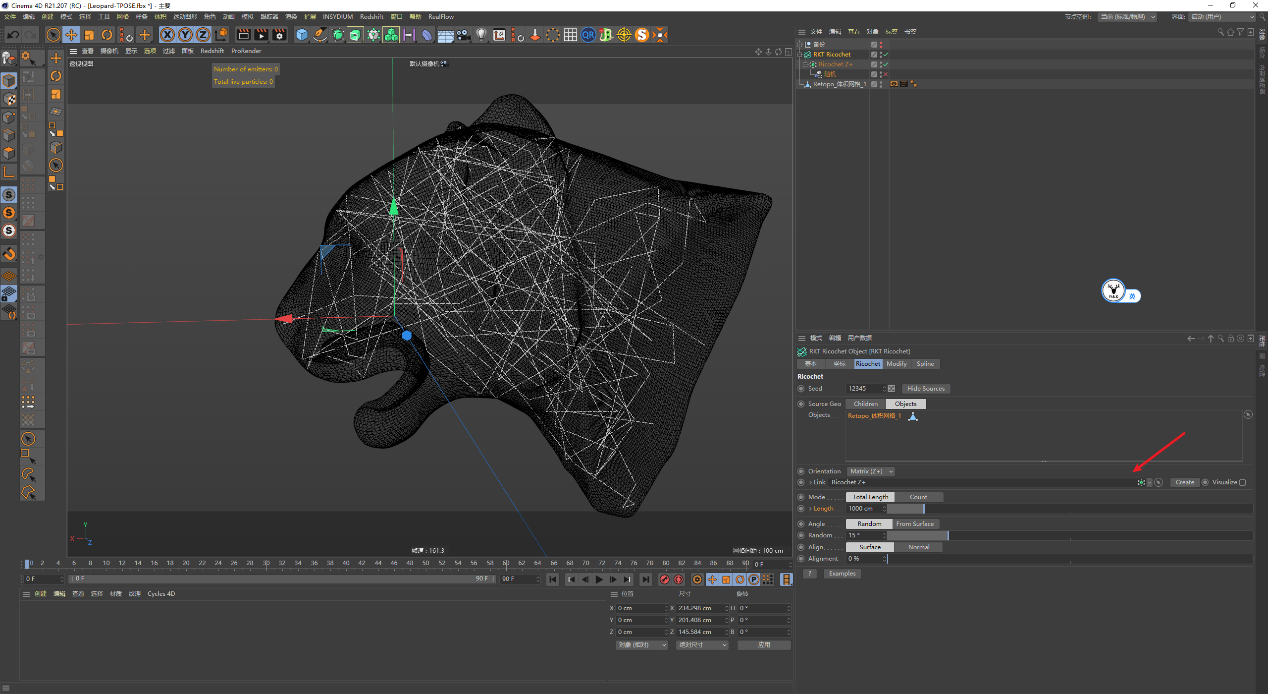Select RKT Ricochet in object manager
Screen dimensions: 1268x694
tap(831, 54)
